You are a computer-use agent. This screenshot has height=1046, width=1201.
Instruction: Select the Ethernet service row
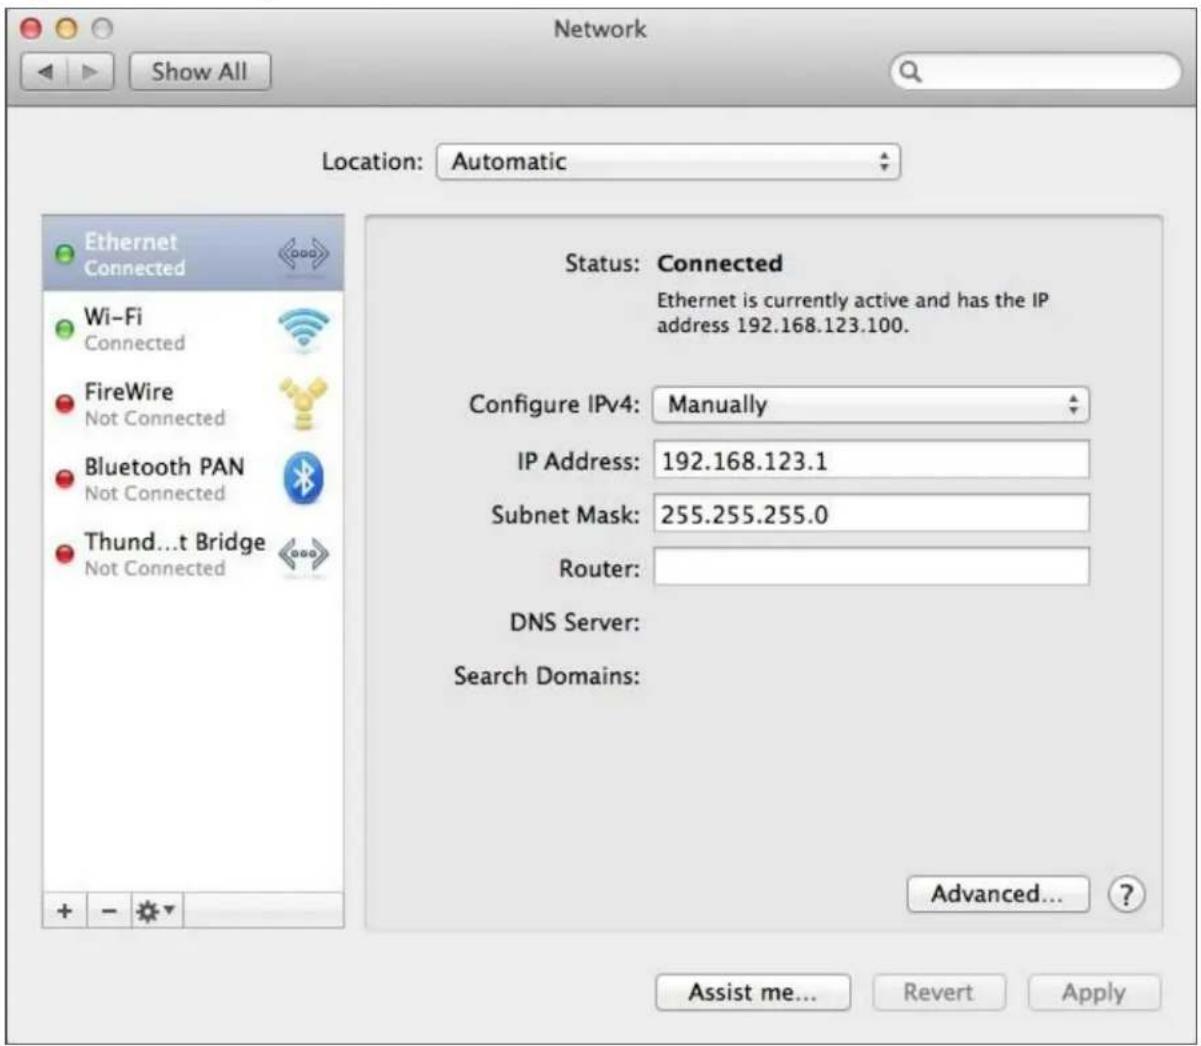(x=193, y=254)
